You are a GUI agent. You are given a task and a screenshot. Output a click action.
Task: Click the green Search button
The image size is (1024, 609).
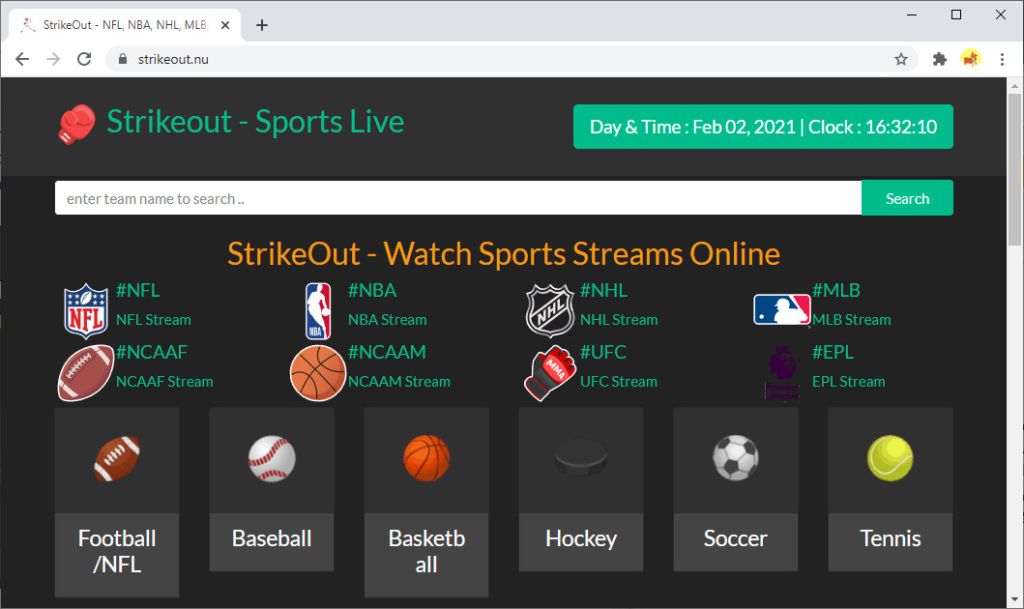point(907,198)
